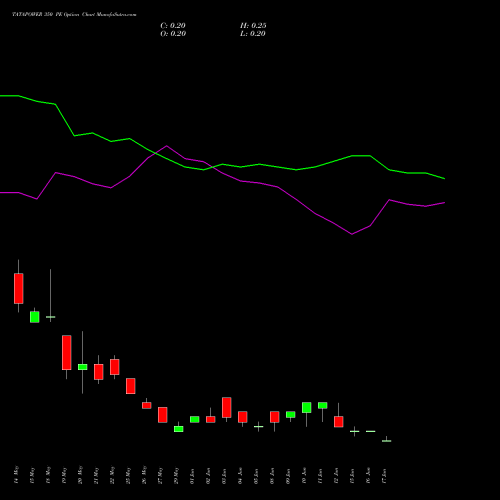Click the 08 Jun date label
Screen dimensions: 500x500
coord(273,476)
